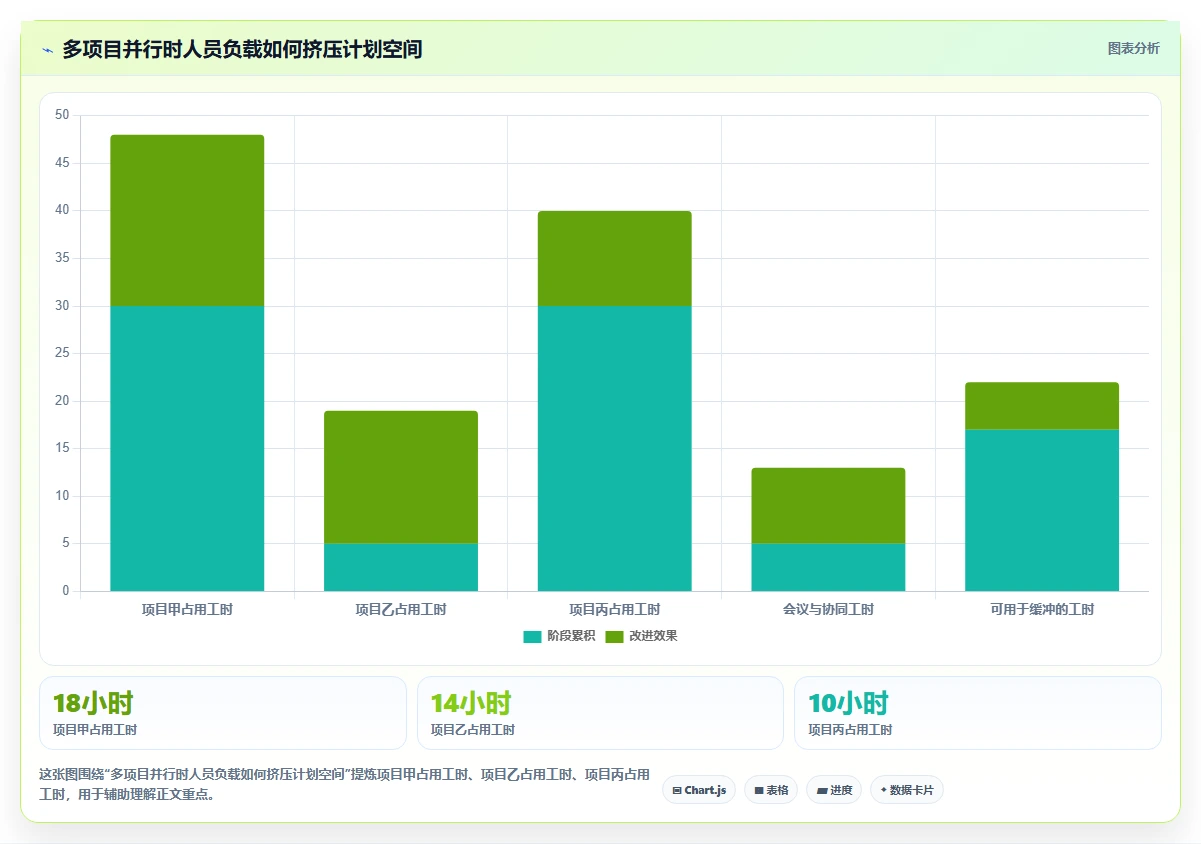The image size is (1201, 844).
Task: Click green segment of 项目甲占用工时 bar
Action: pos(187,220)
